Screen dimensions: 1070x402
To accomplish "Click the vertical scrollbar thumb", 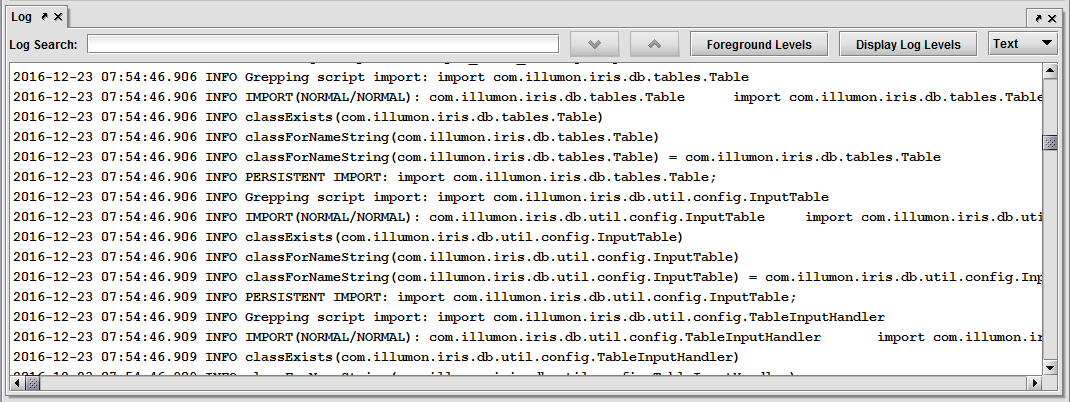I will [x=1050, y=142].
